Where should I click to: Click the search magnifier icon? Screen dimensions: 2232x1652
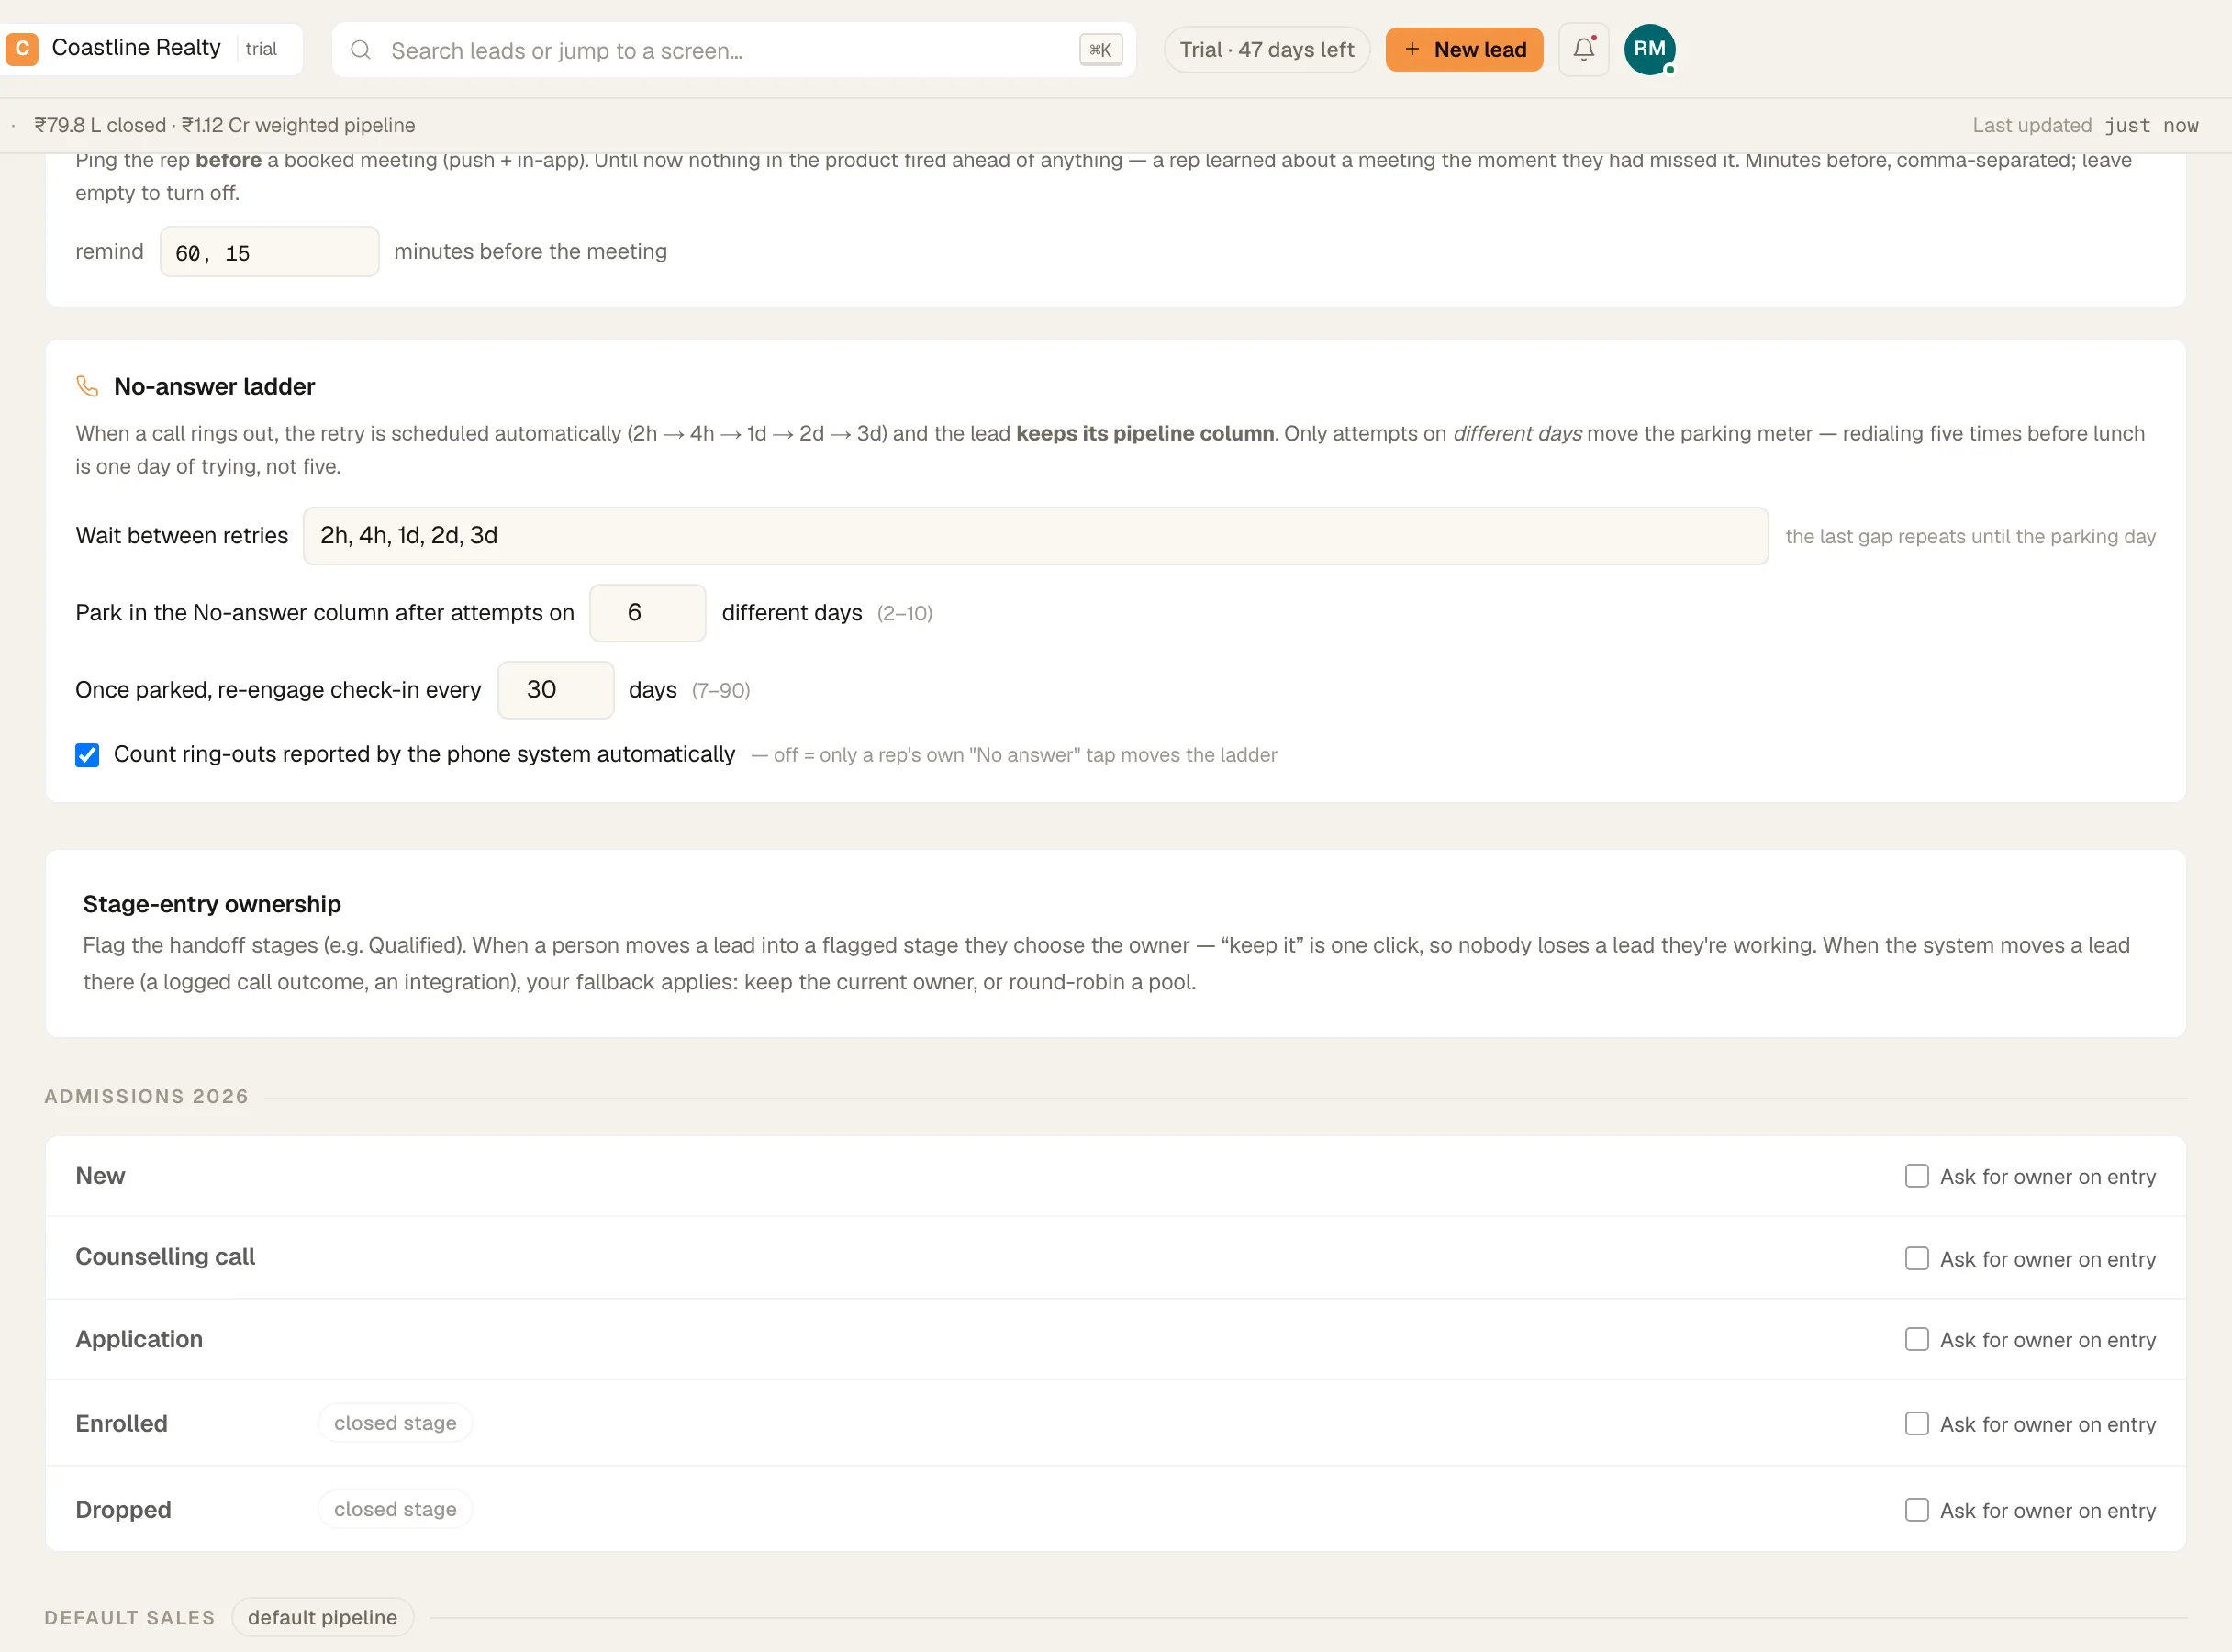[361, 50]
